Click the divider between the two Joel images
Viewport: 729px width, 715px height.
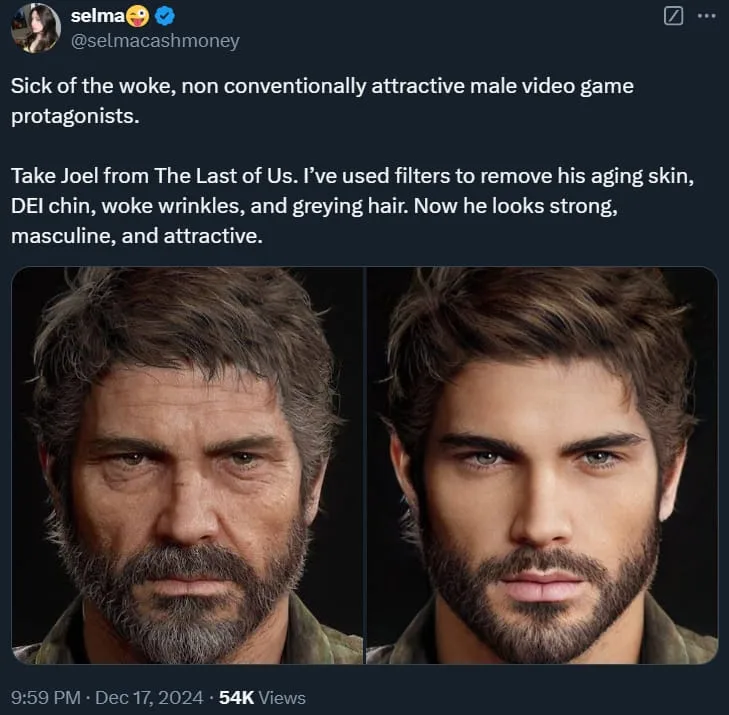tap(365, 465)
